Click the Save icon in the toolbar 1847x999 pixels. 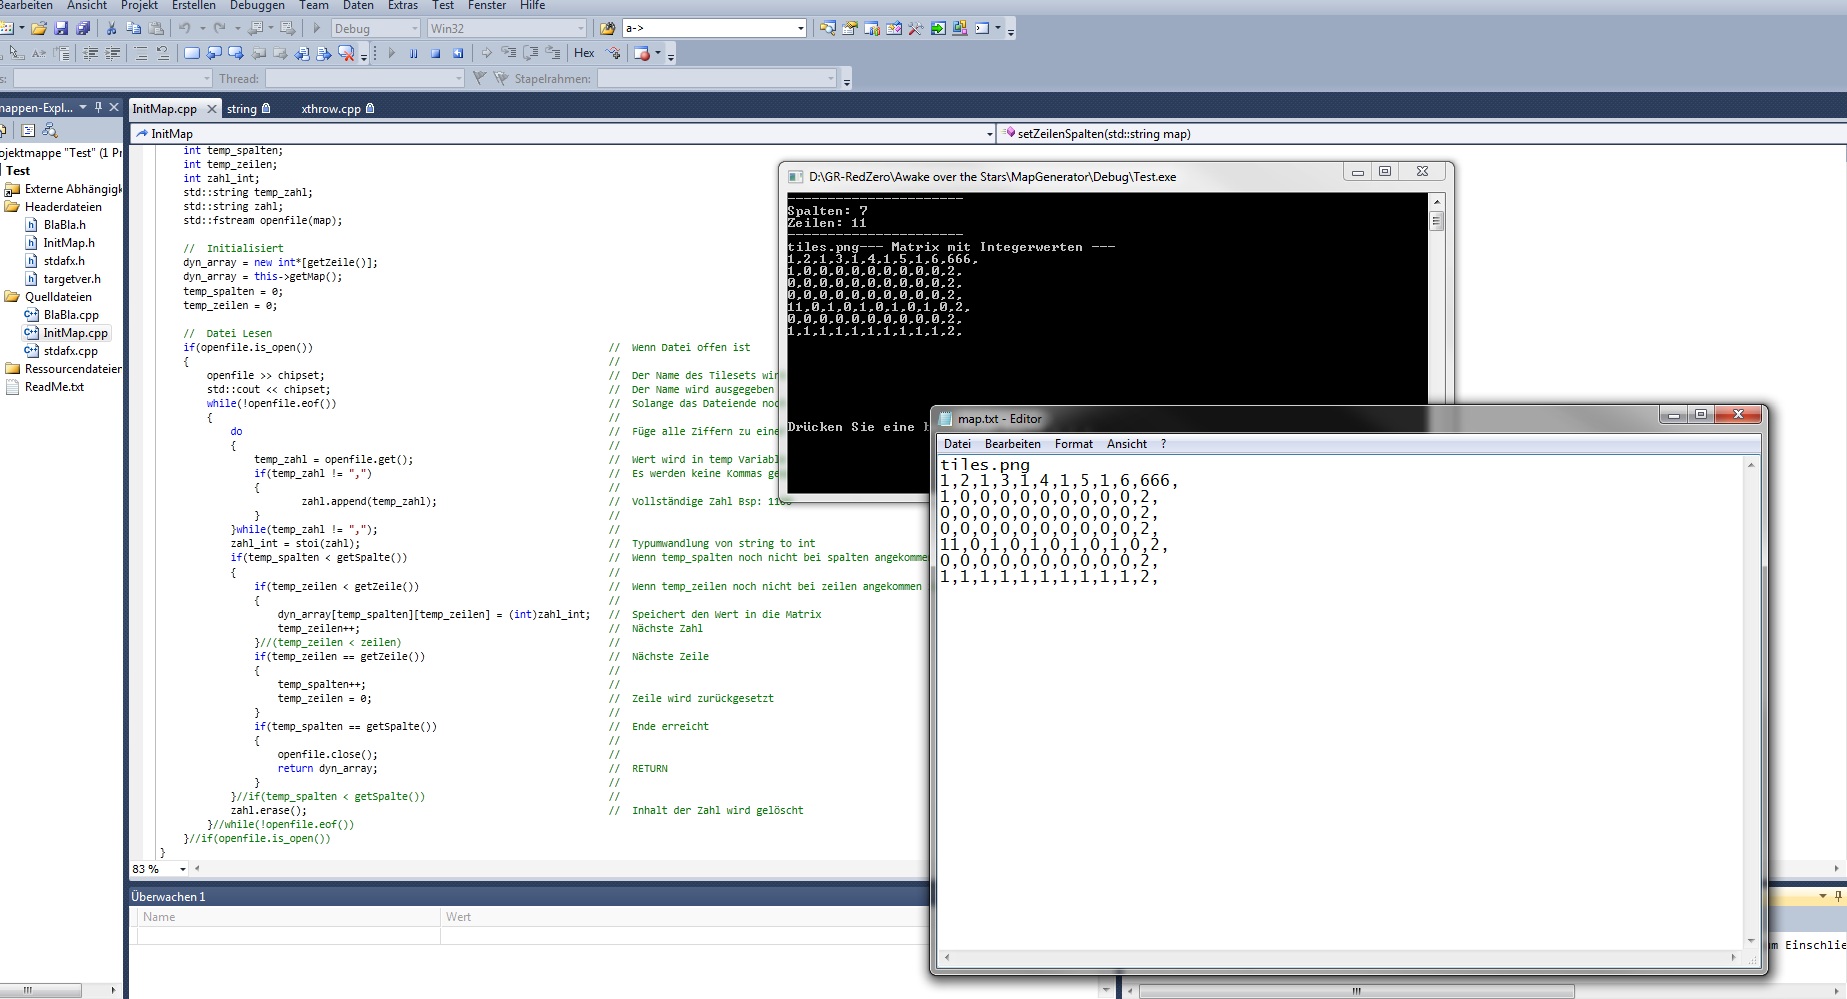[x=61, y=29]
